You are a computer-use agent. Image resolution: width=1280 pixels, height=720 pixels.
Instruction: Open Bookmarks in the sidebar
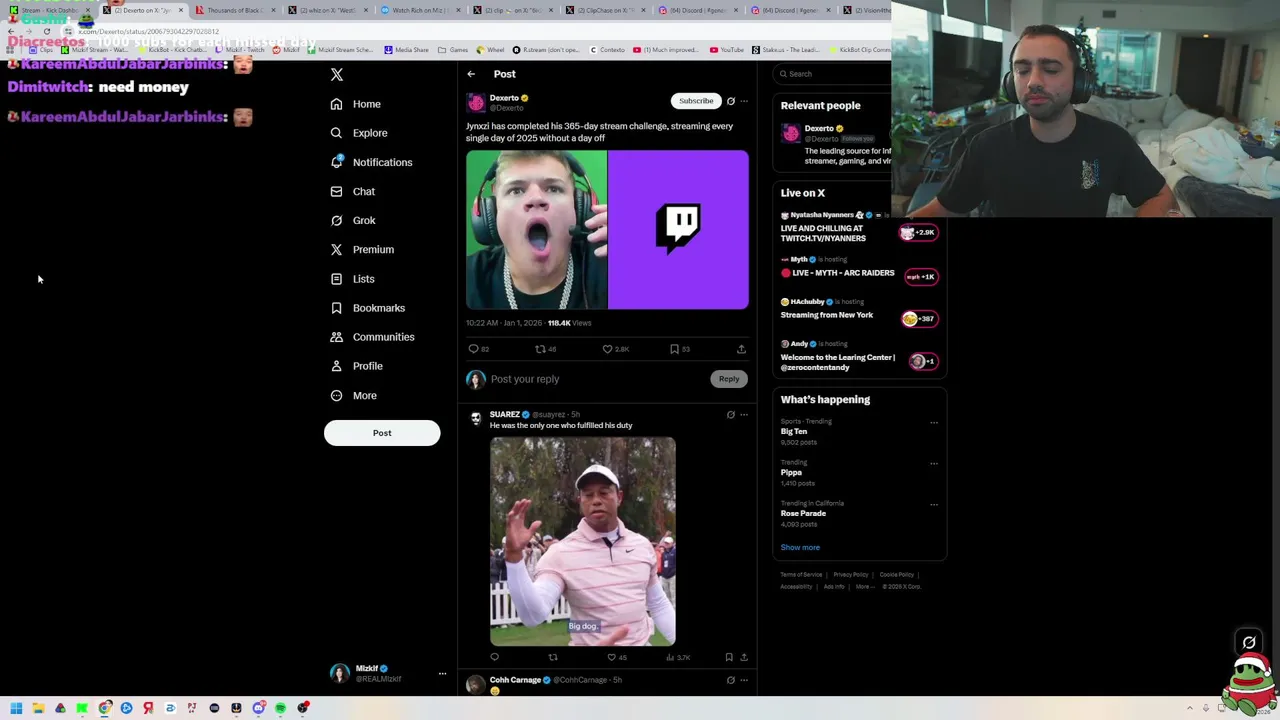pyautogui.click(x=367, y=308)
